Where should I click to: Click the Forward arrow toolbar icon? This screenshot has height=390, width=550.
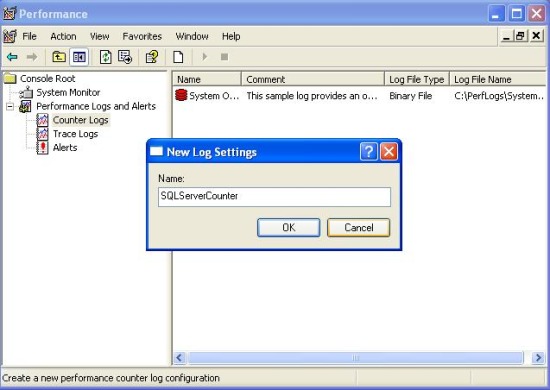[x=32, y=57]
